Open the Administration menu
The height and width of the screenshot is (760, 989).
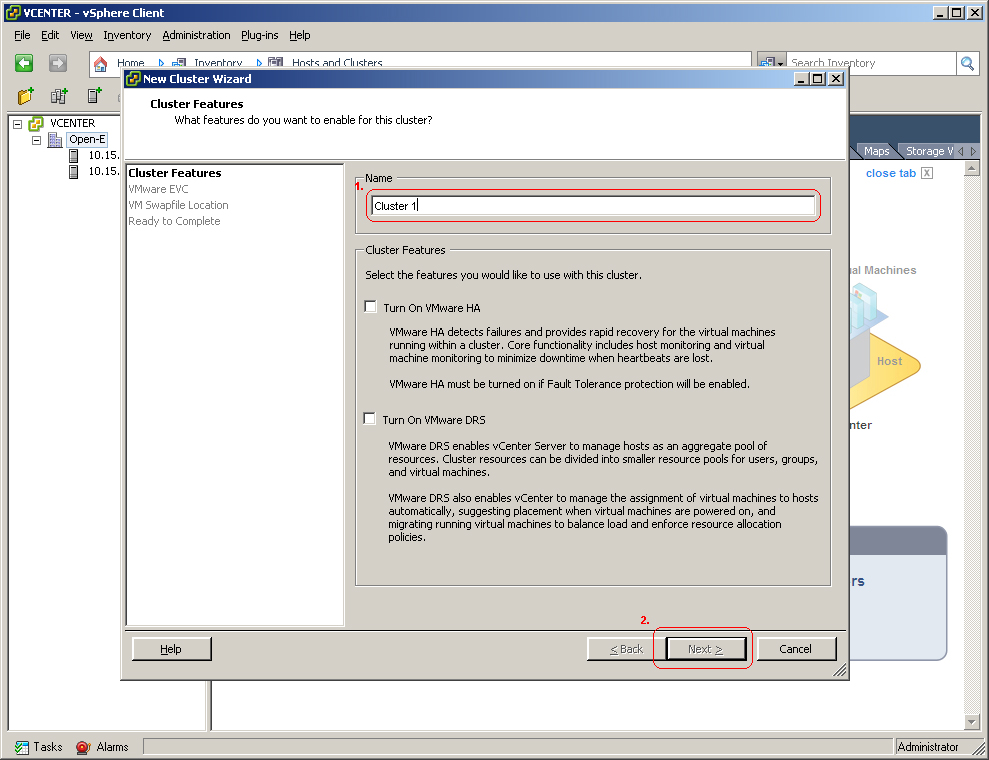click(196, 35)
